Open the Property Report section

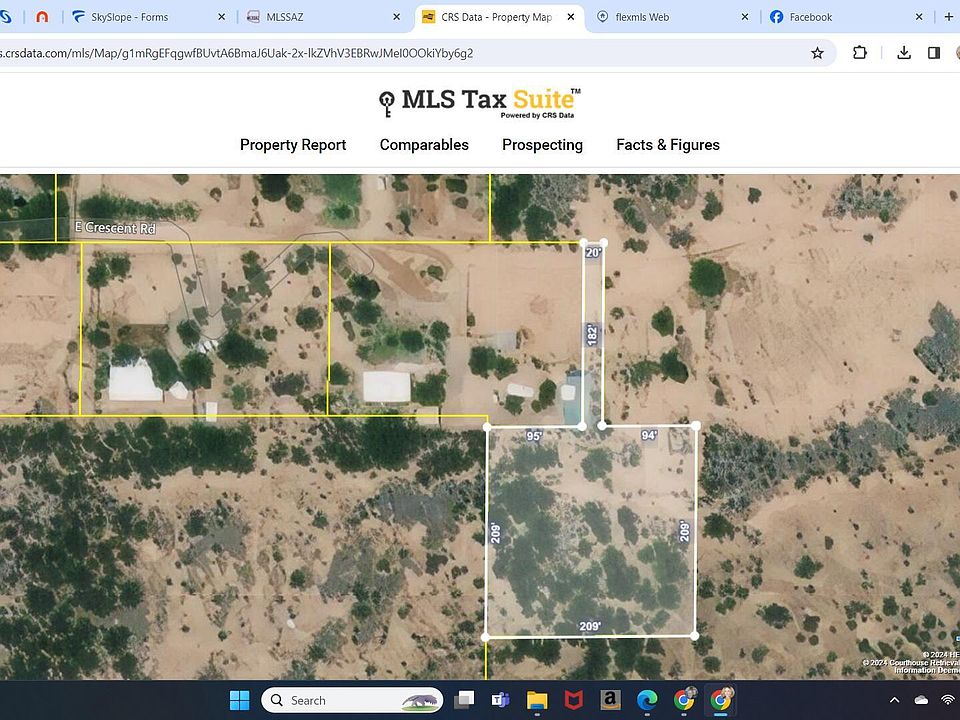point(292,145)
